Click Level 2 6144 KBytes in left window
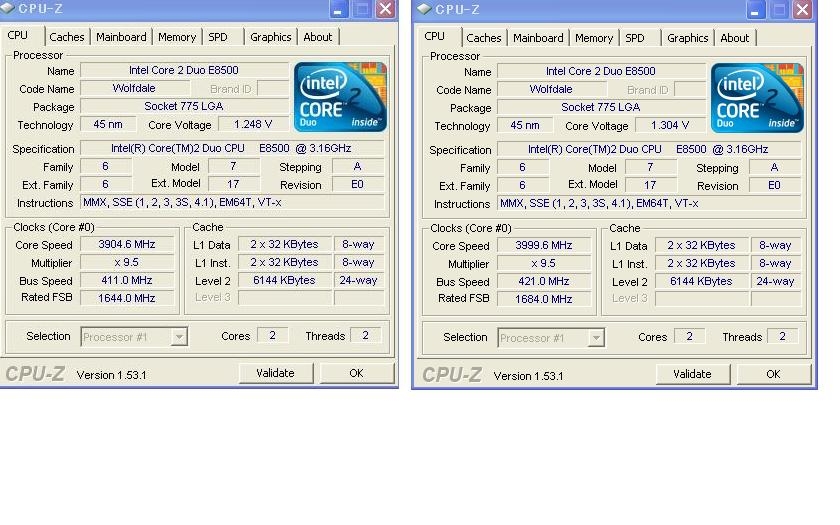The height and width of the screenshot is (525, 840). pos(284,280)
